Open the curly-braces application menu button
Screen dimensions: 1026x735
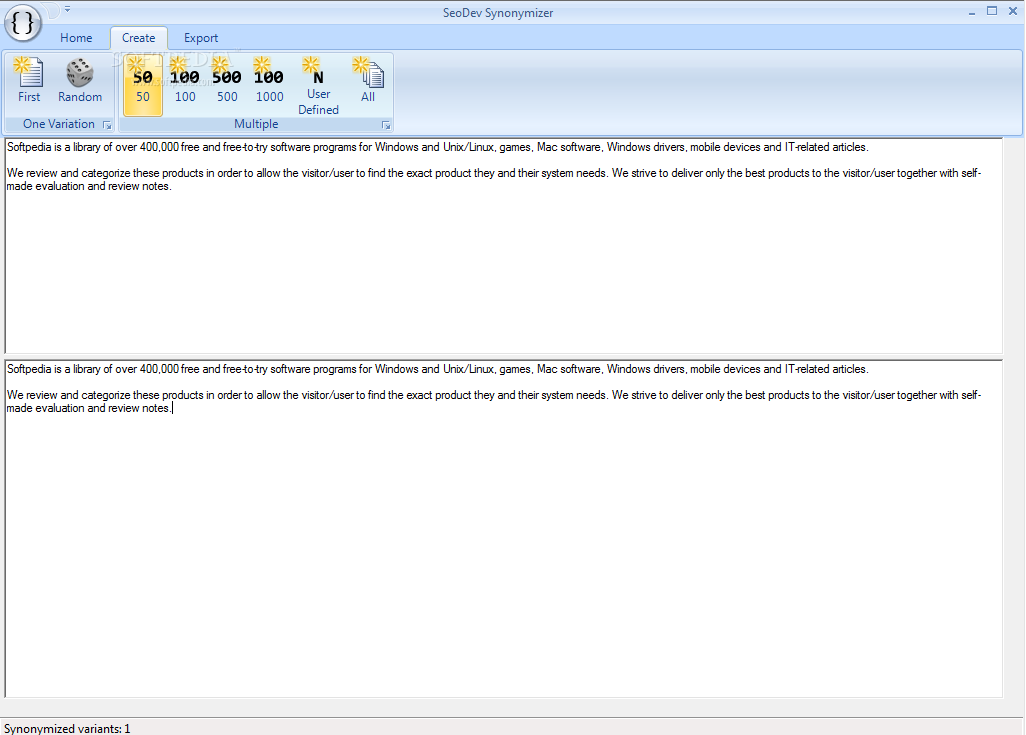[x=23, y=23]
